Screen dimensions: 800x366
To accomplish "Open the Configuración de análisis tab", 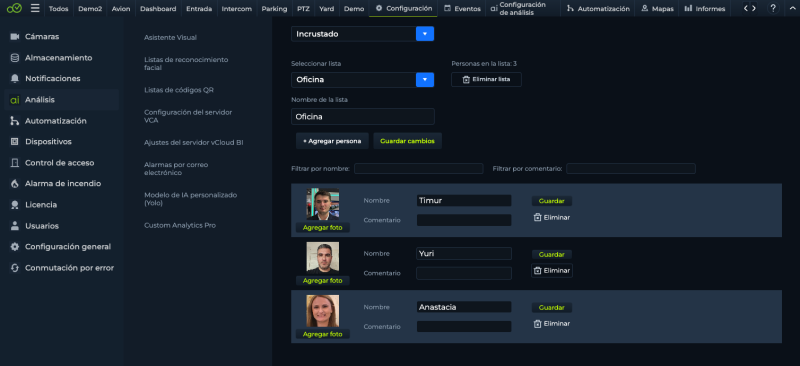I will pyautogui.click(x=523, y=9).
